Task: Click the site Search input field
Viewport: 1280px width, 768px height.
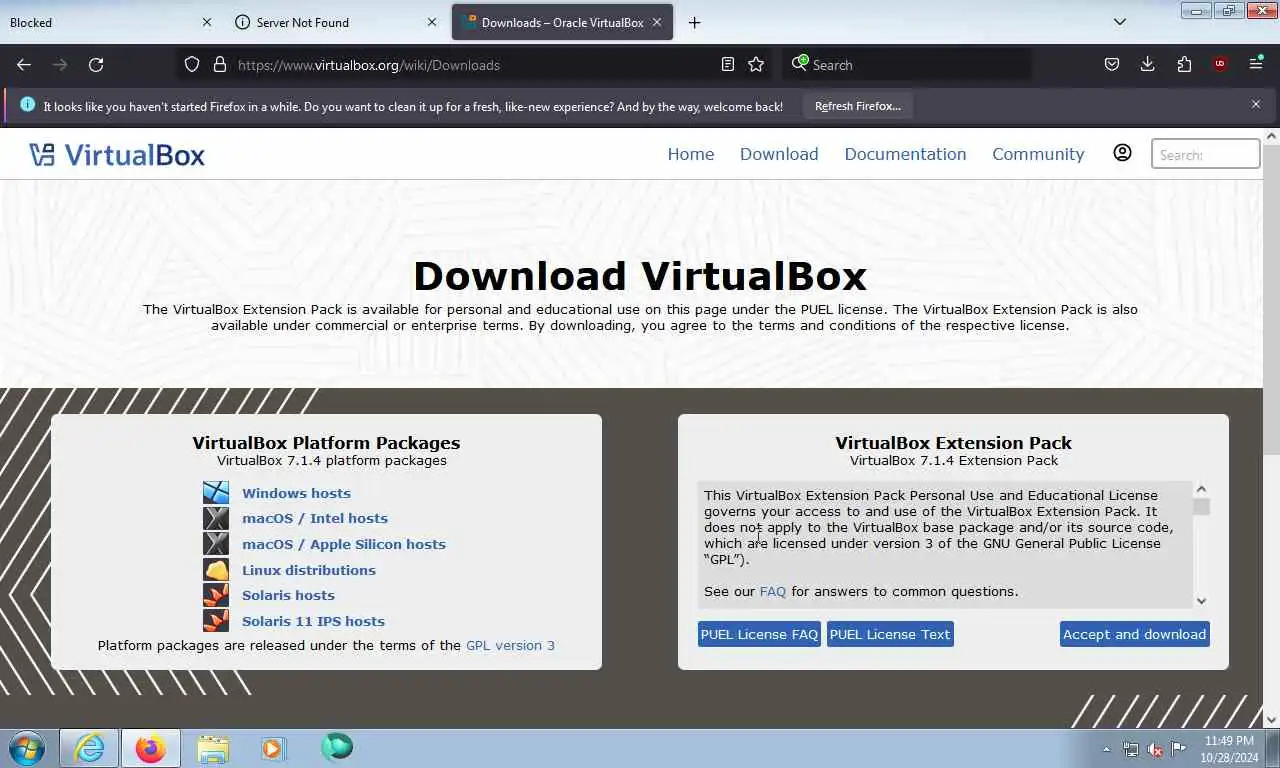Action: 1206,154
